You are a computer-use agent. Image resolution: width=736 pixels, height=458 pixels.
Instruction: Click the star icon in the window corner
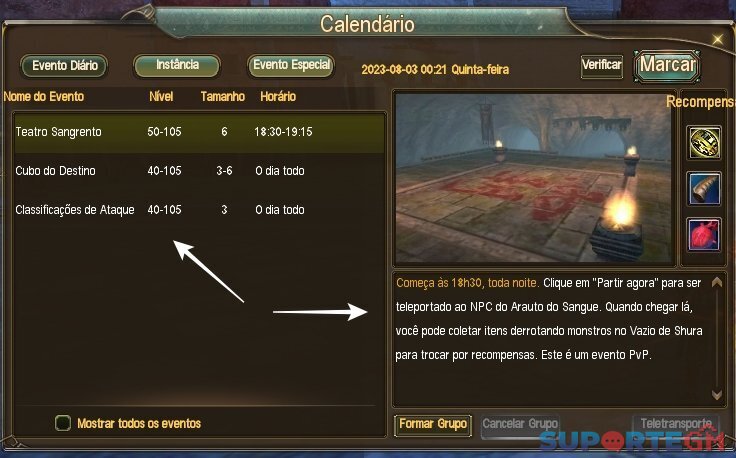718,39
